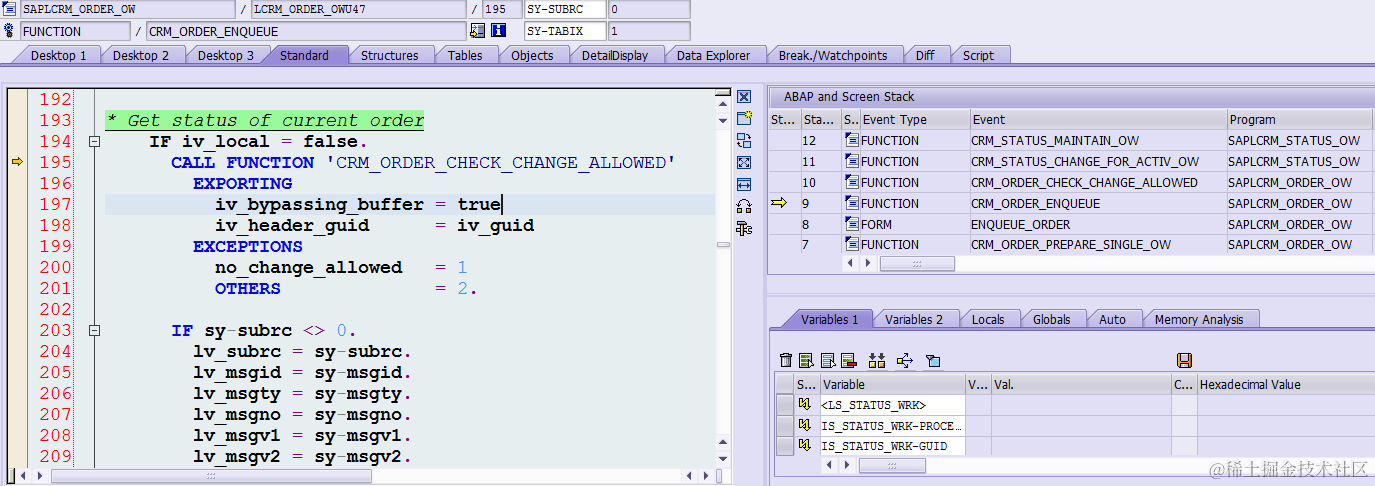
Task: Open Memory Analysis tab
Action: click(1198, 320)
